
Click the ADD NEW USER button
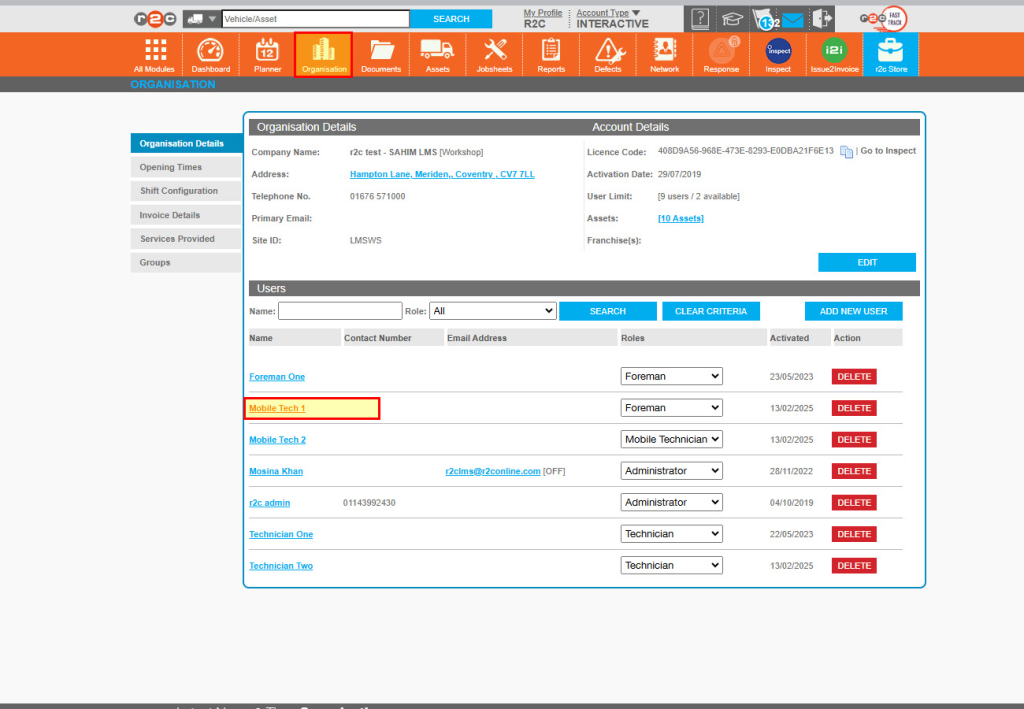[853, 311]
